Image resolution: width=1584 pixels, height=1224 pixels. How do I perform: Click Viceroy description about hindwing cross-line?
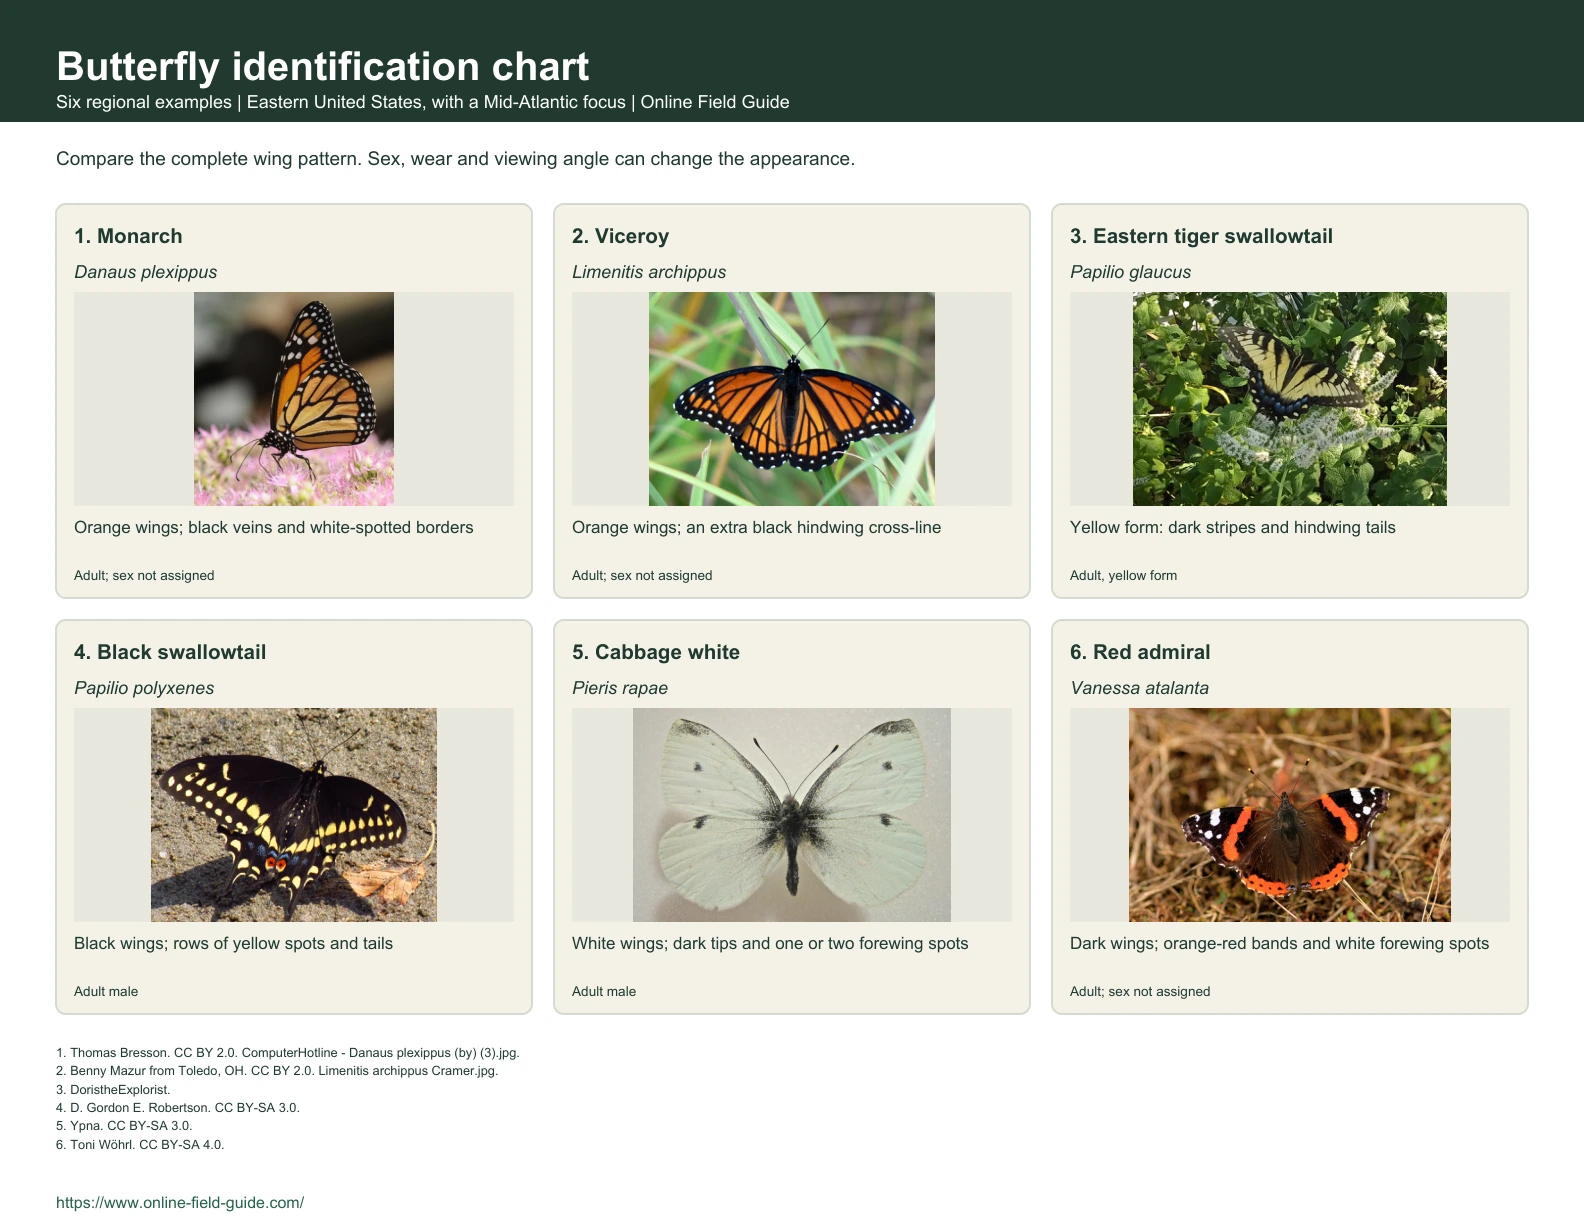click(756, 527)
